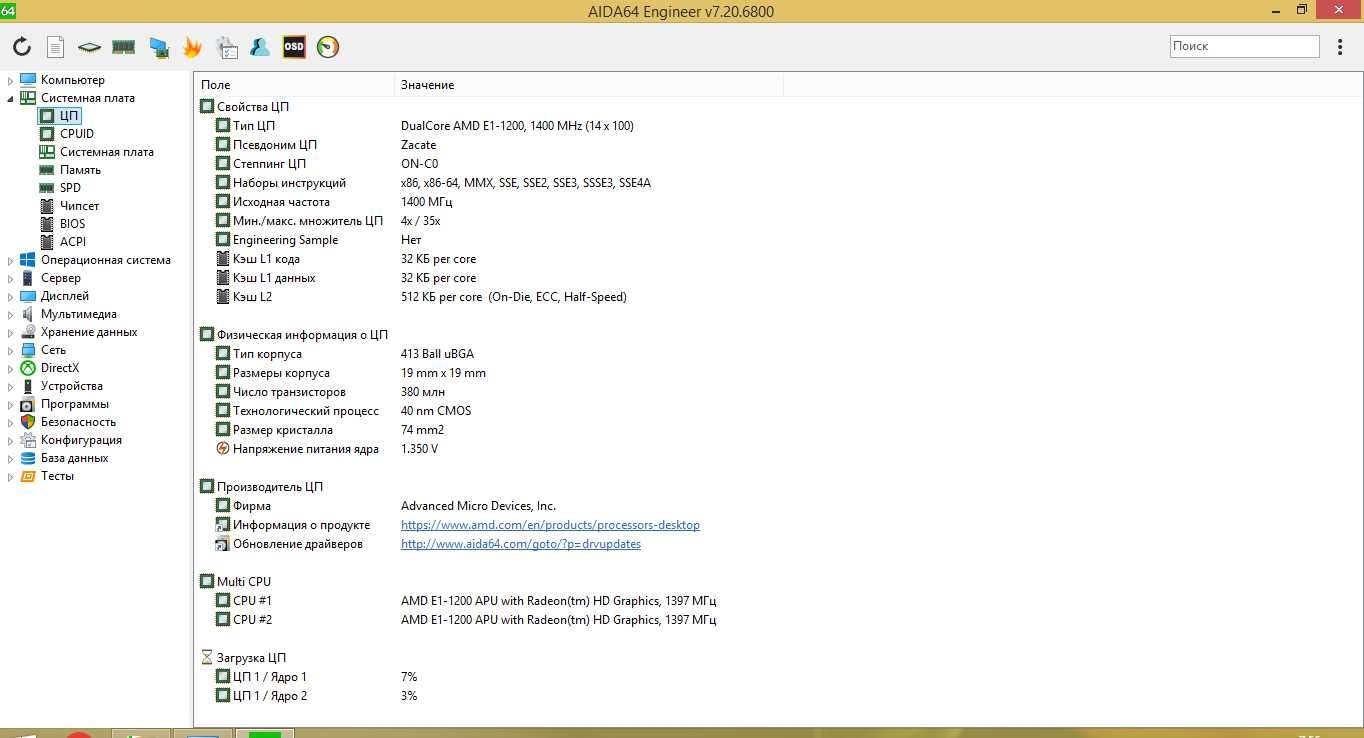This screenshot has height=738, width=1364.
Task: Expand the Сервер tree node
Action: point(10,278)
